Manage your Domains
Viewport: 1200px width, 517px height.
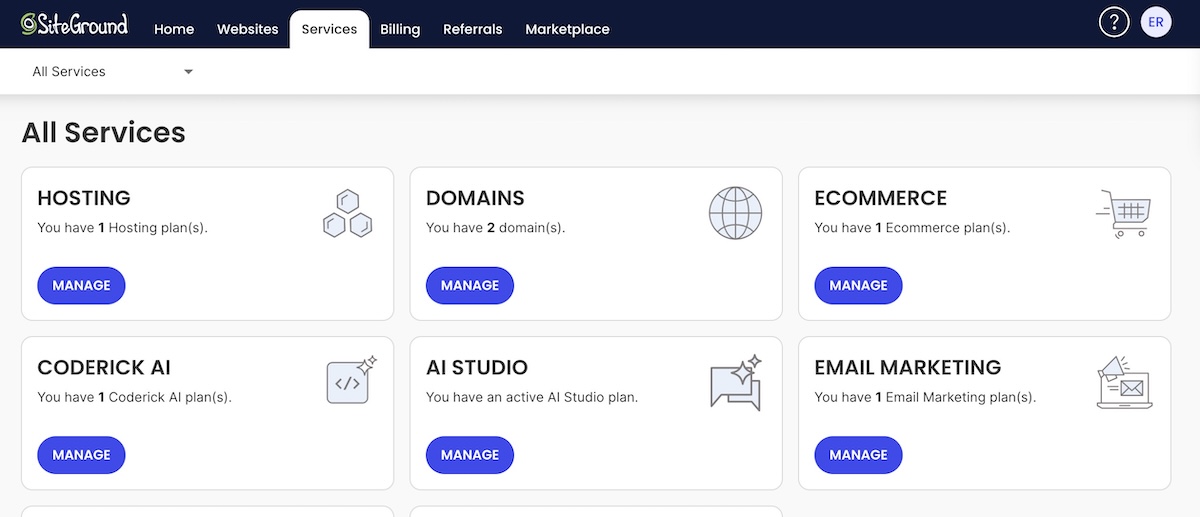(x=470, y=285)
